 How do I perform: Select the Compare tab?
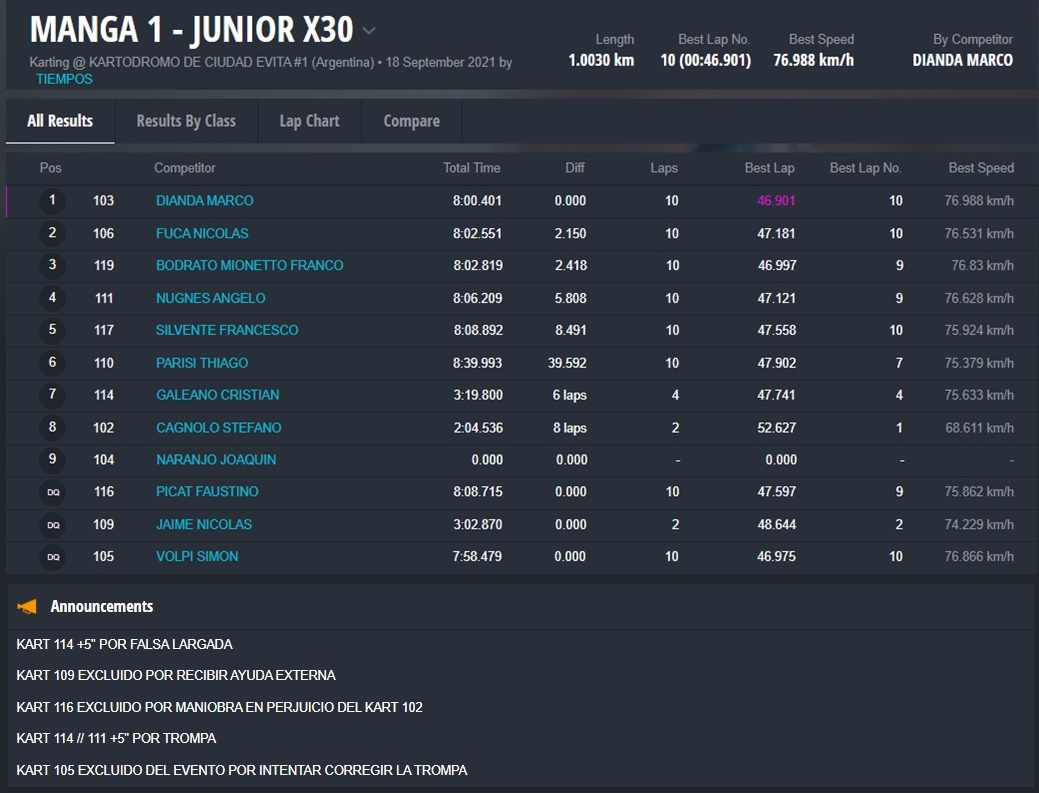(x=411, y=121)
